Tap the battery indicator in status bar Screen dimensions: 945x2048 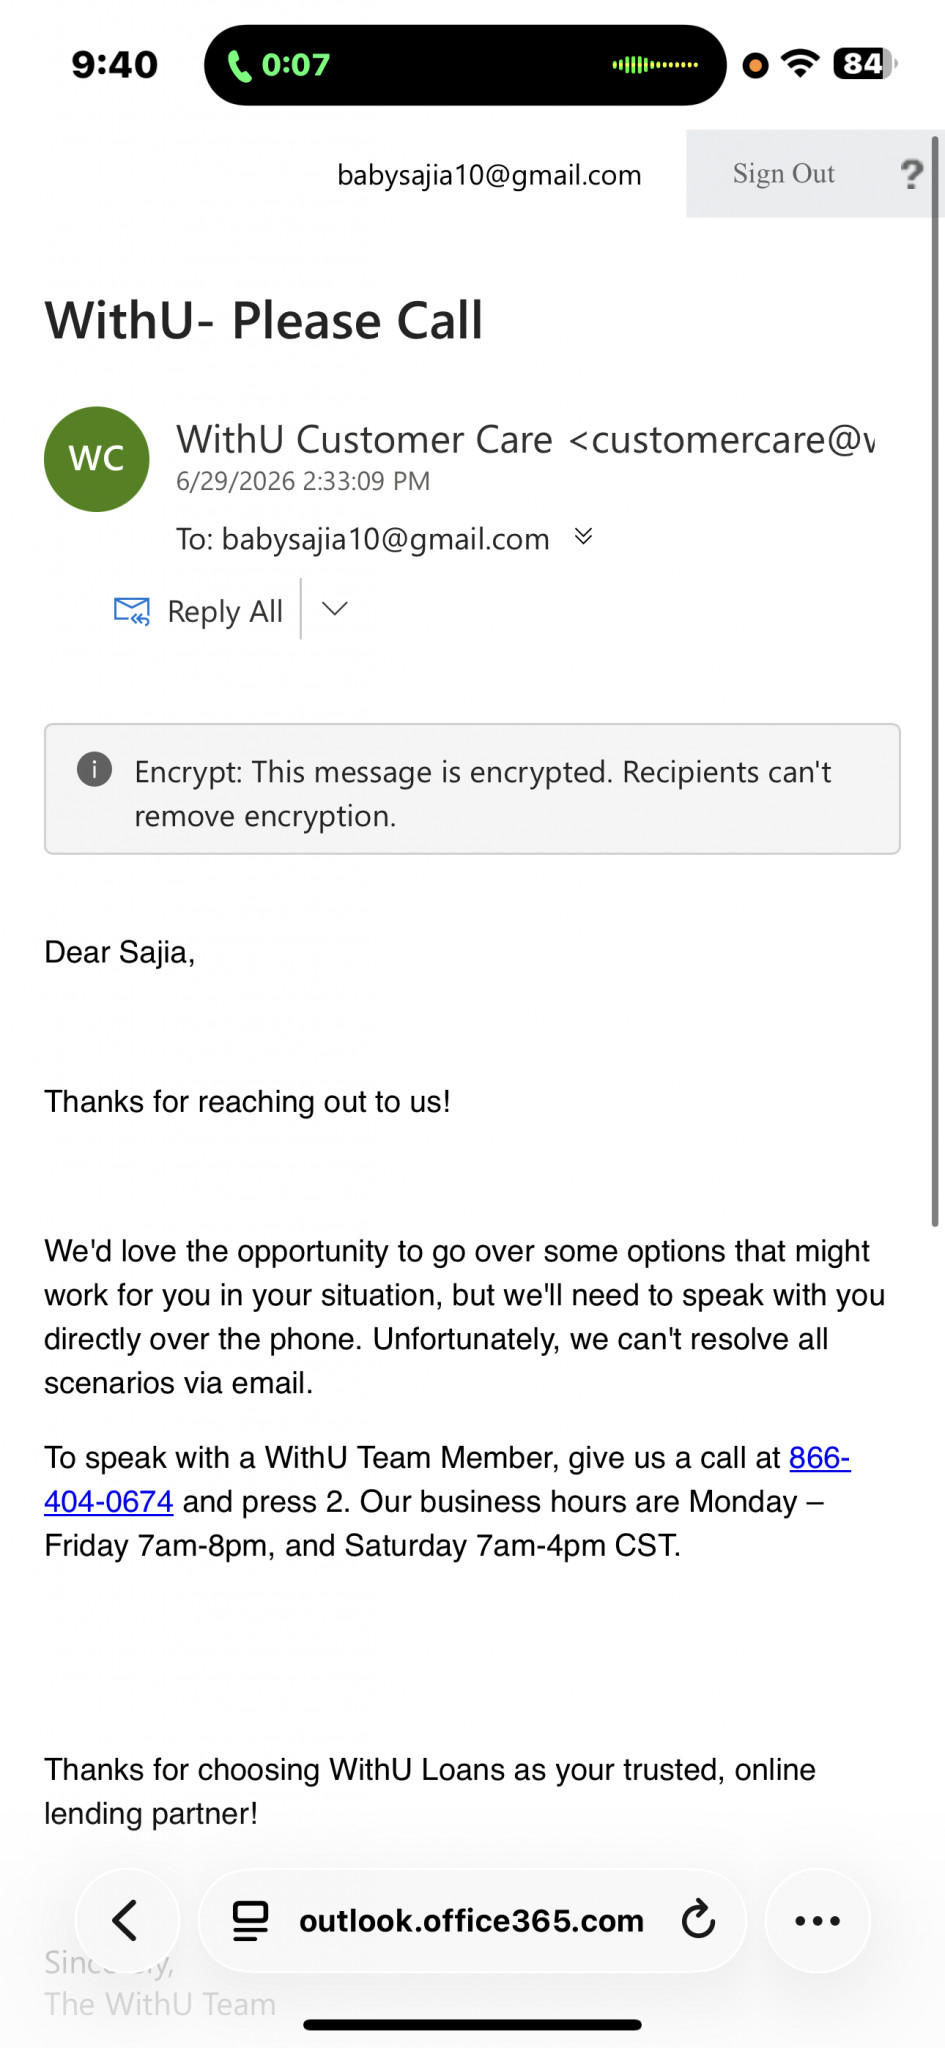865,64
